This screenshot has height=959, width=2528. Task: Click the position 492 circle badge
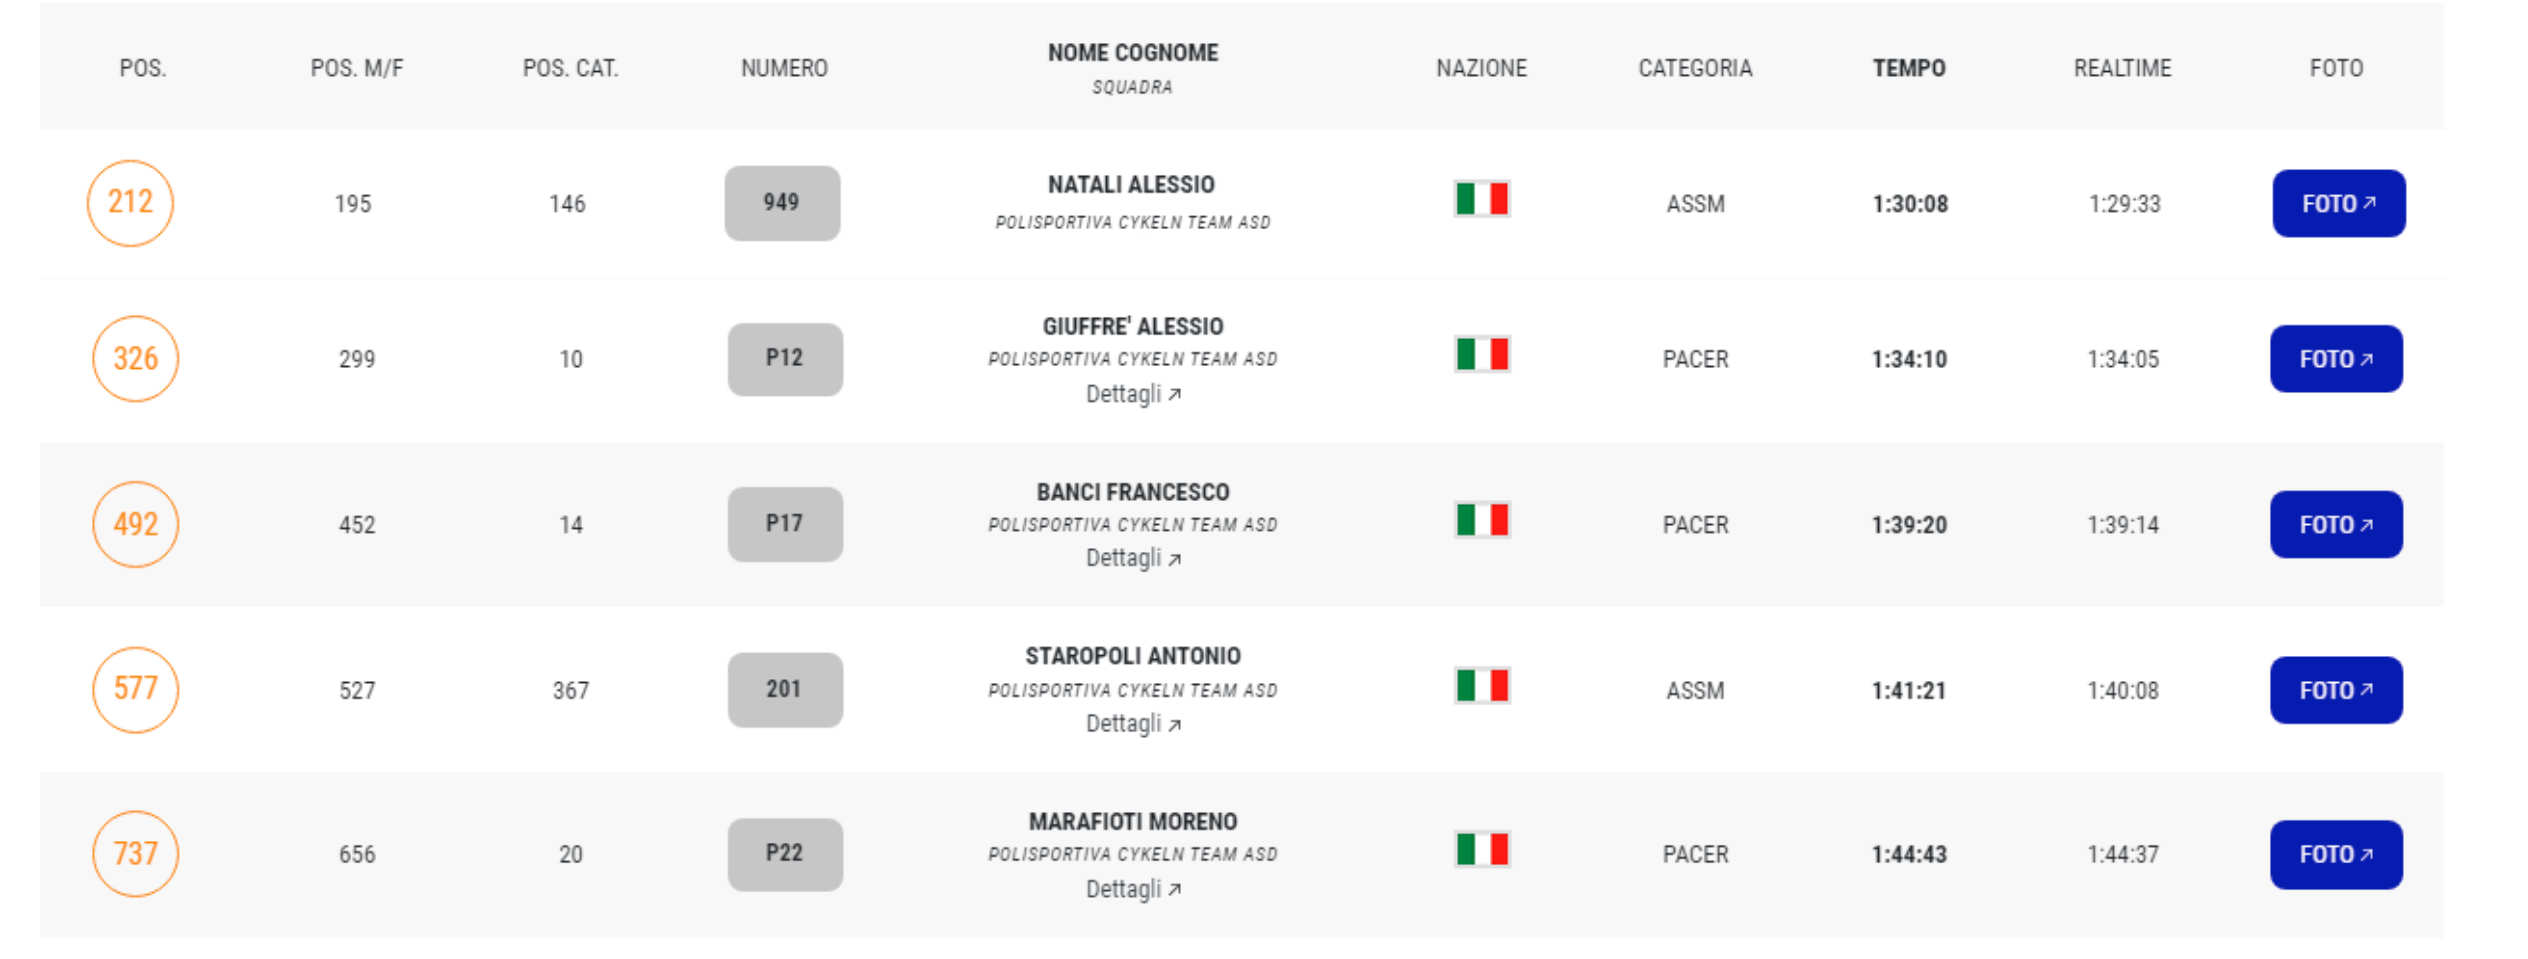point(135,524)
